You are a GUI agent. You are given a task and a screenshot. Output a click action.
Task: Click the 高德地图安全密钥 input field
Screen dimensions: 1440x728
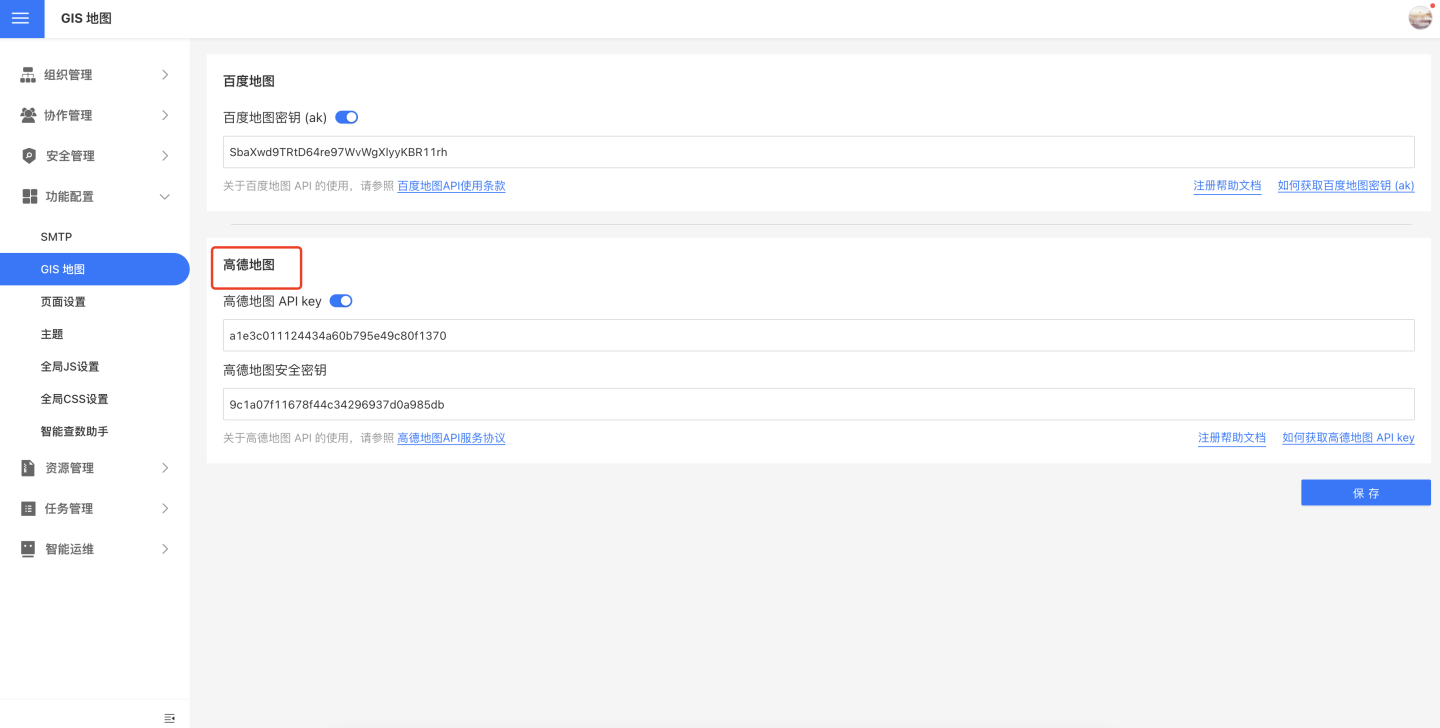(x=818, y=404)
